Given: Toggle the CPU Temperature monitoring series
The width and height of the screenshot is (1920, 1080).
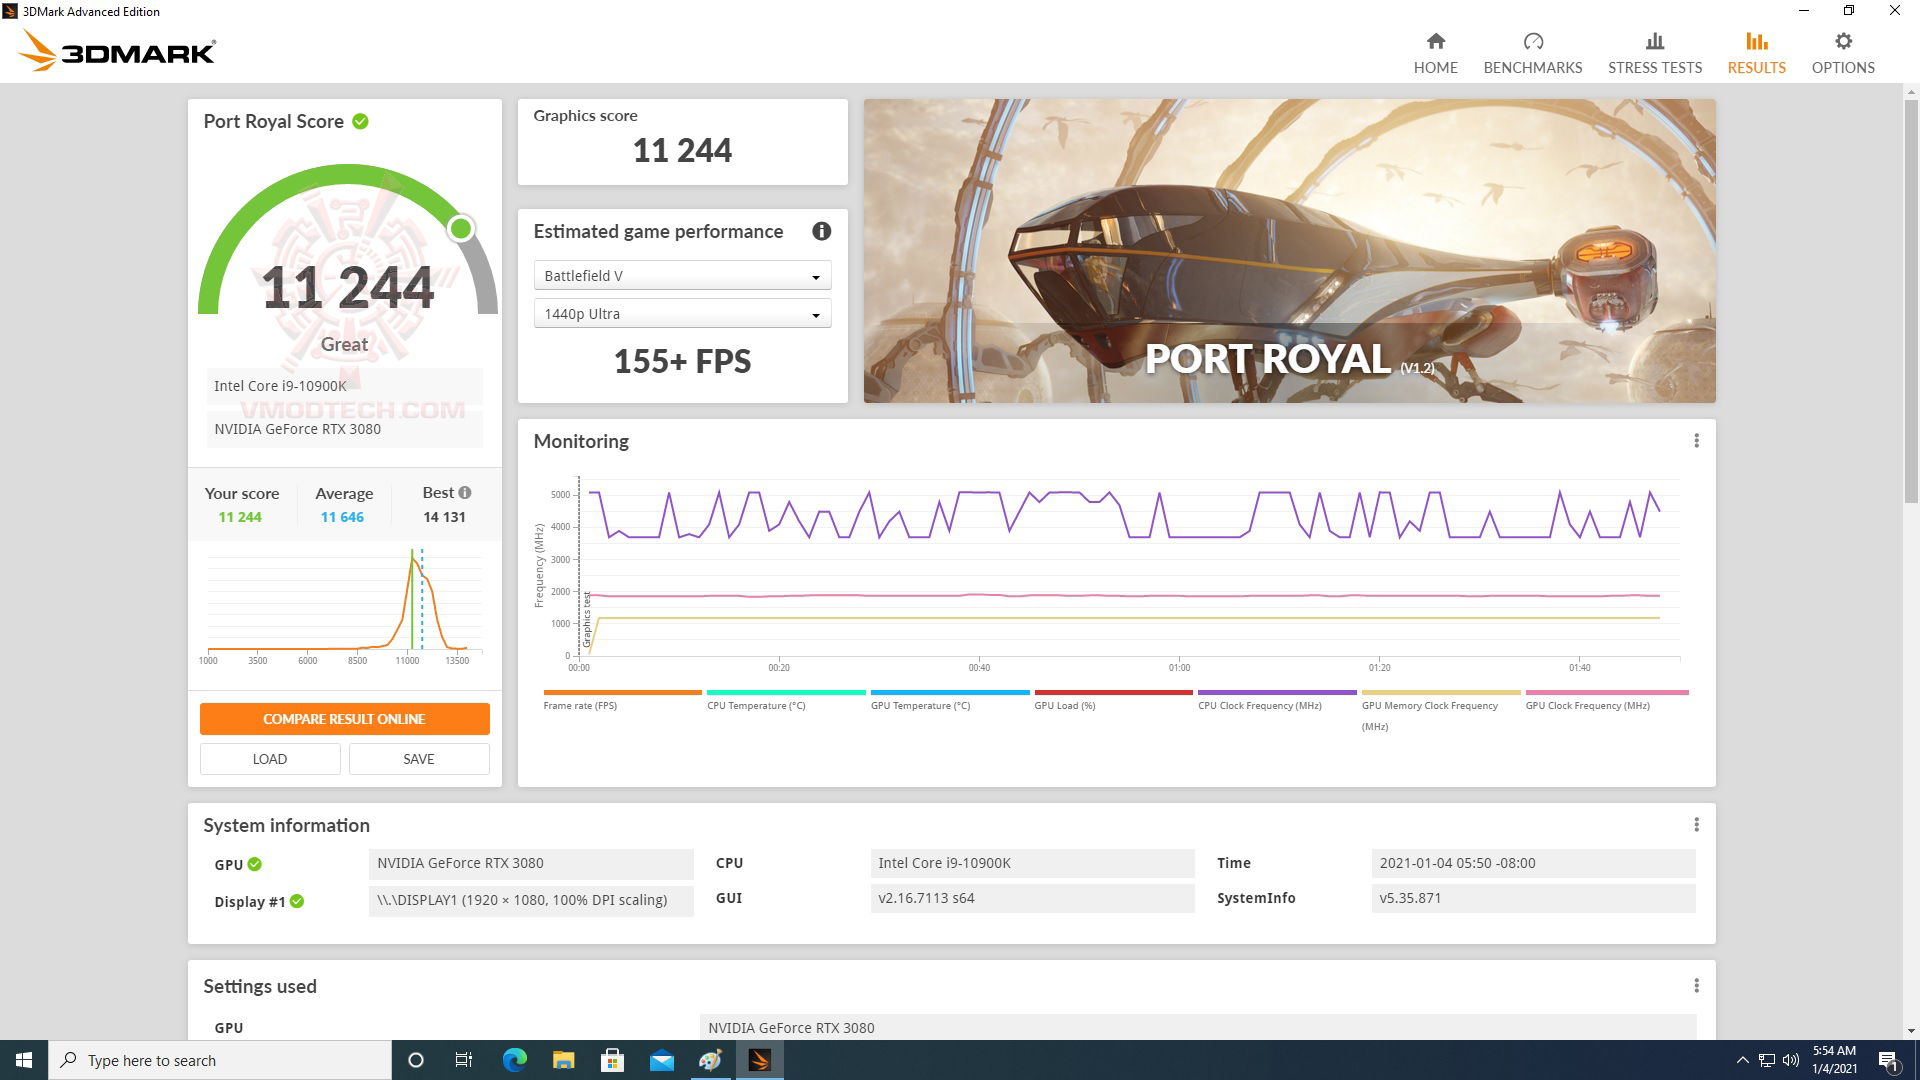Looking at the screenshot, I should (x=786, y=691).
